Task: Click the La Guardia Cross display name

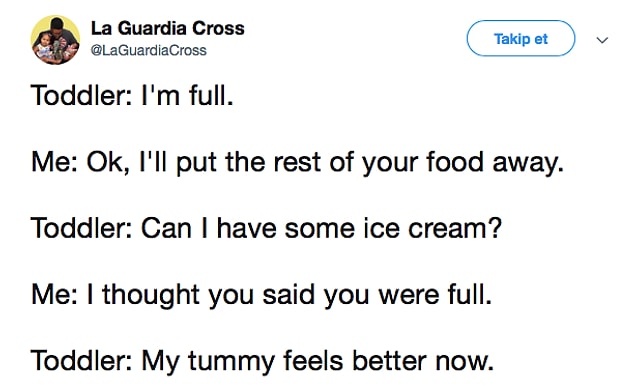Action: [168, 28]
